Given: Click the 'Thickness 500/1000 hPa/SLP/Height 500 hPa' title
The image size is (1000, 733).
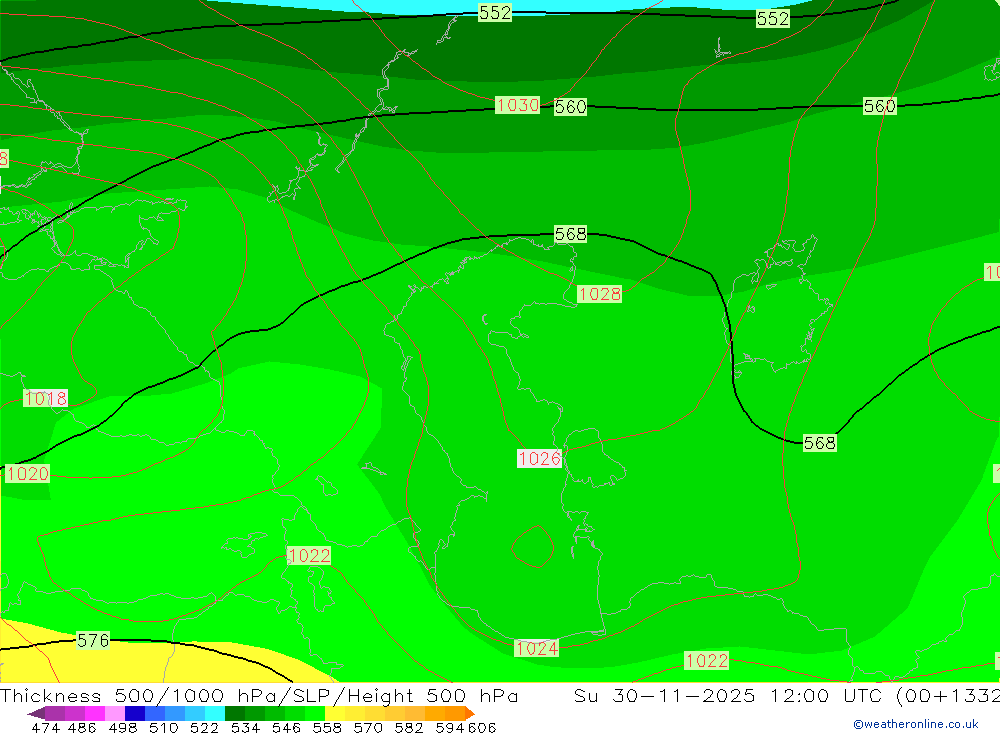Looking at the screenshot, I should coord(259,695).
